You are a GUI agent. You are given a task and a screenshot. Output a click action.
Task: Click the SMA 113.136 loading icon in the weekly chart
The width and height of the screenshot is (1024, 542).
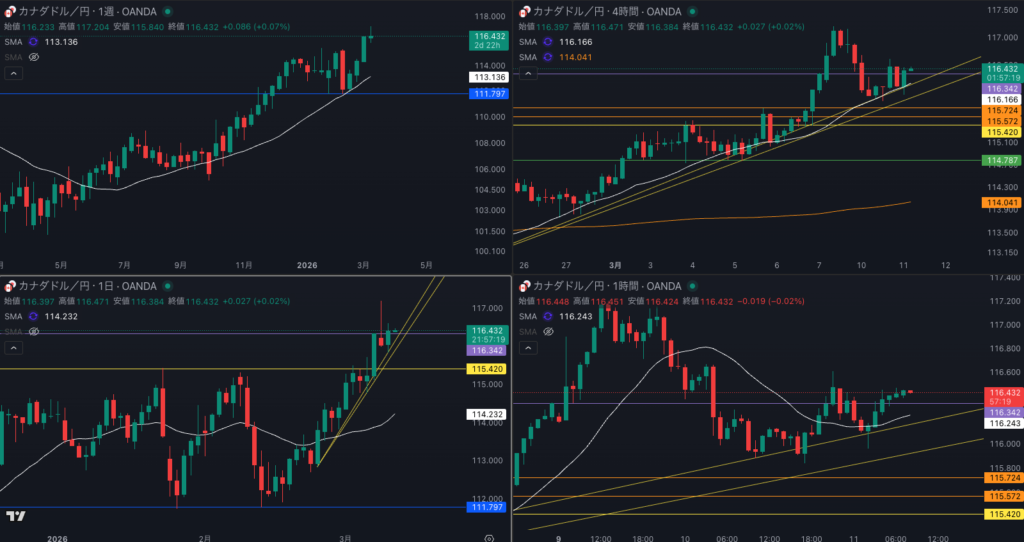coord(33,42)
